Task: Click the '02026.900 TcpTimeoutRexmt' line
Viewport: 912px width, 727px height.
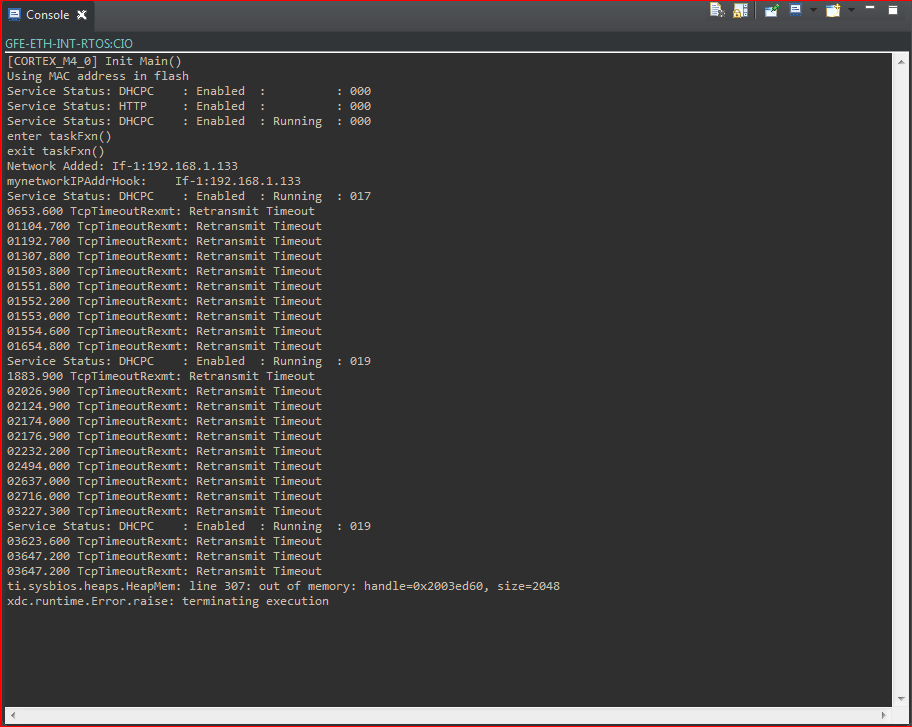Action: (164, 391)
